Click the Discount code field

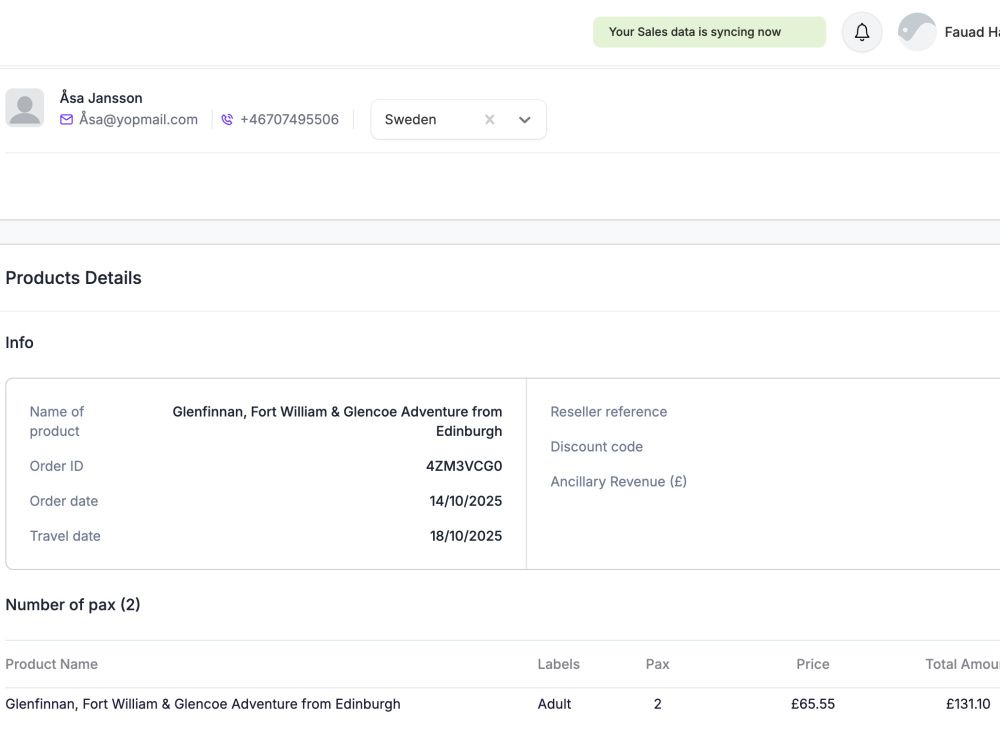click(596, 447)
